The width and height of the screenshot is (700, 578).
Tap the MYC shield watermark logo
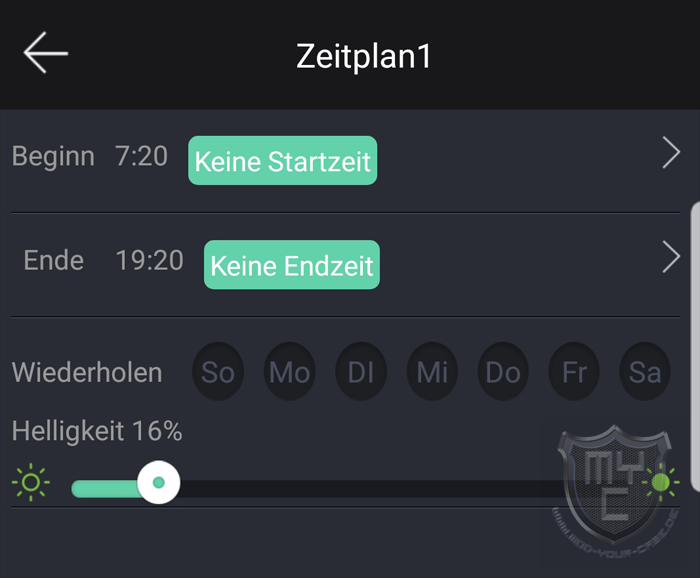point(615,489)
